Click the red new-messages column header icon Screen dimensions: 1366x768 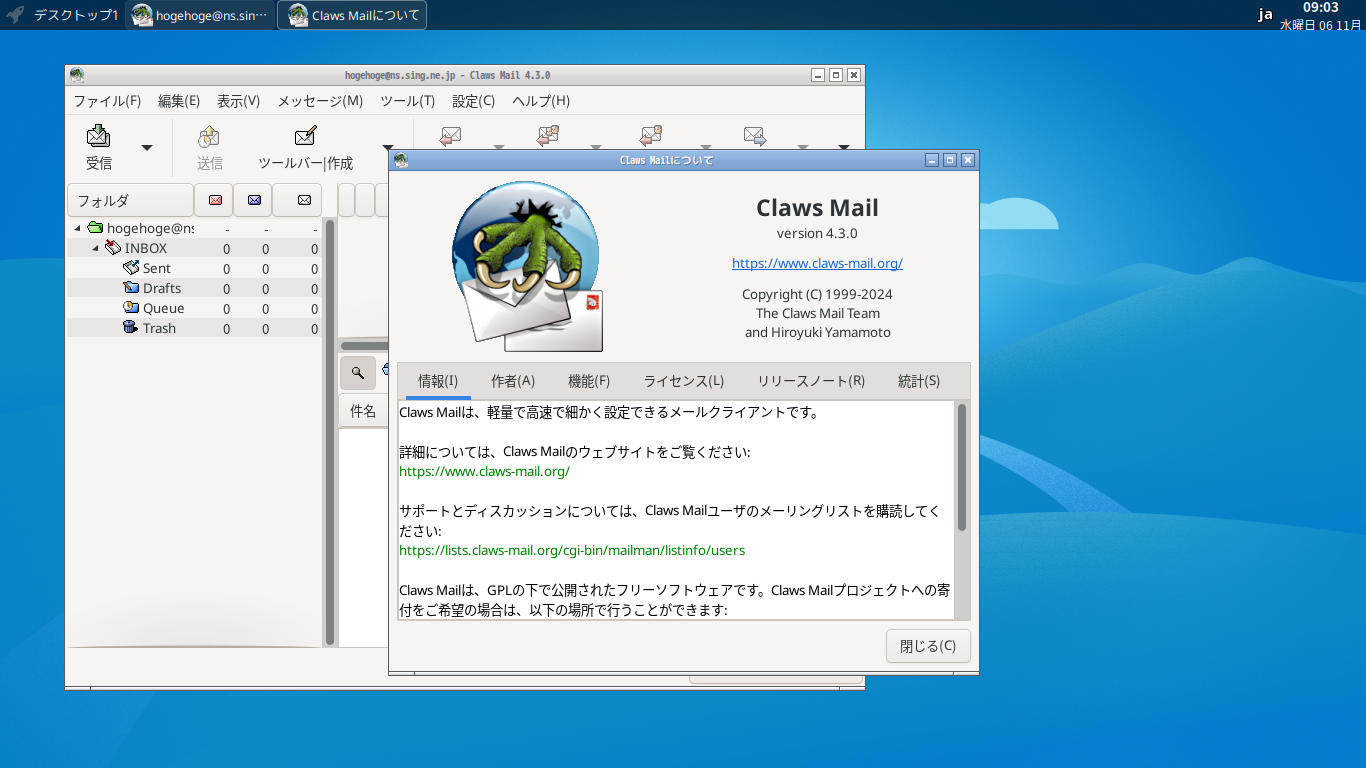point(214,200)
